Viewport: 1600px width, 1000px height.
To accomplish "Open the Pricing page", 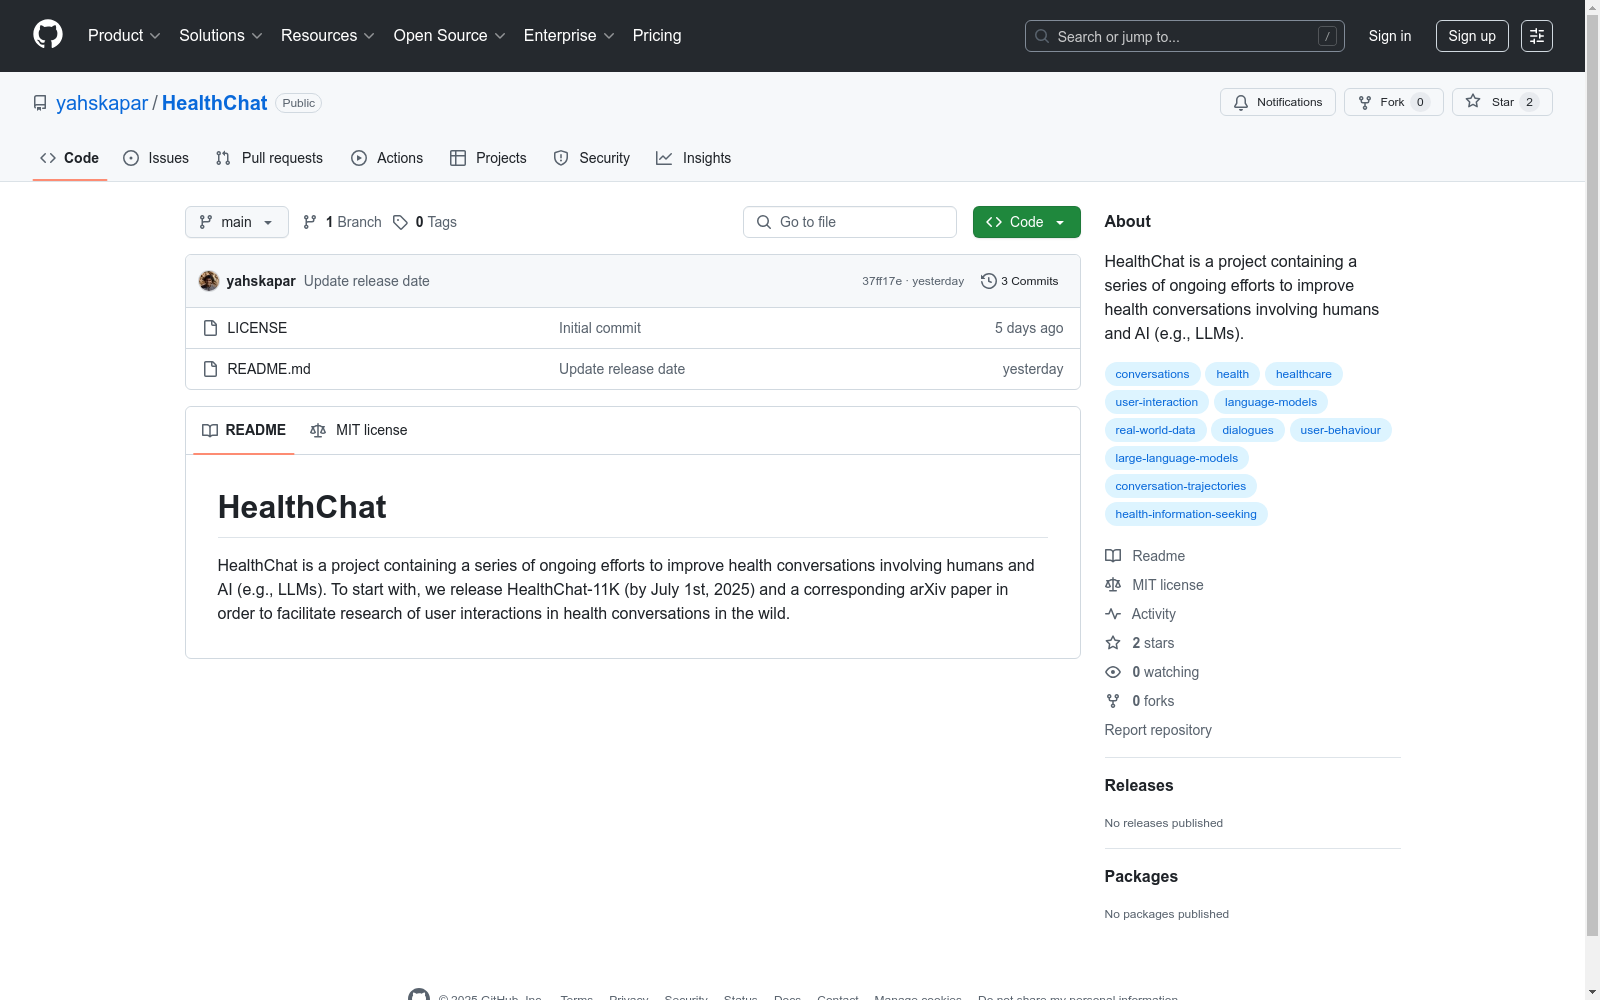I will pyautogui.click(x=657, y=36).
